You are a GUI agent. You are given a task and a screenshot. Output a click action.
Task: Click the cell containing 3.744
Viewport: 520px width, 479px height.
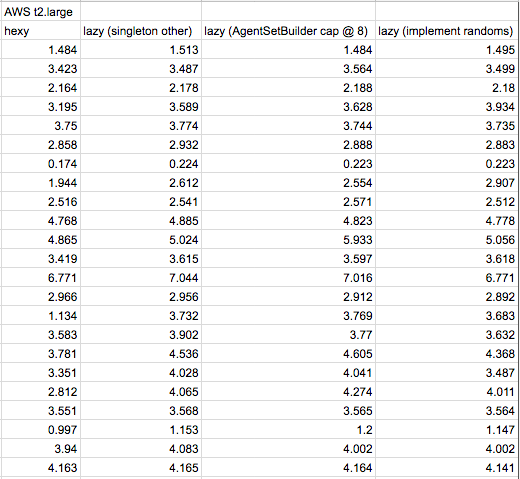tap(288, 126)
